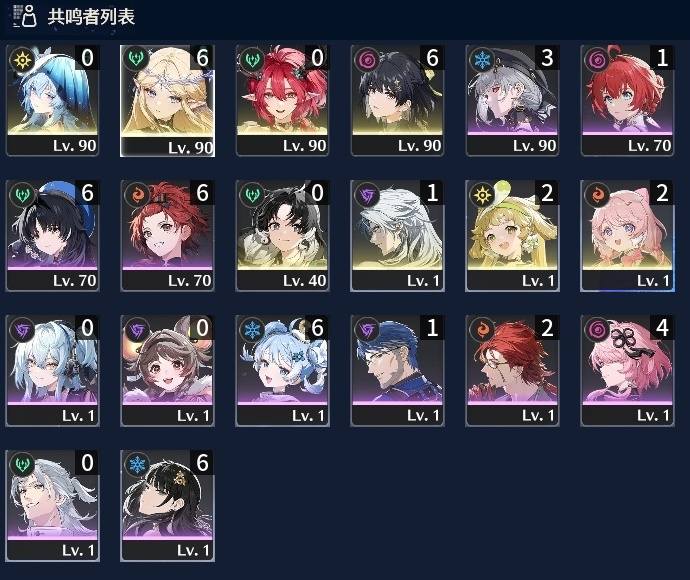
Task: Click the Electro icon on the blue-haired man card
Action: (x=367, y=329)
